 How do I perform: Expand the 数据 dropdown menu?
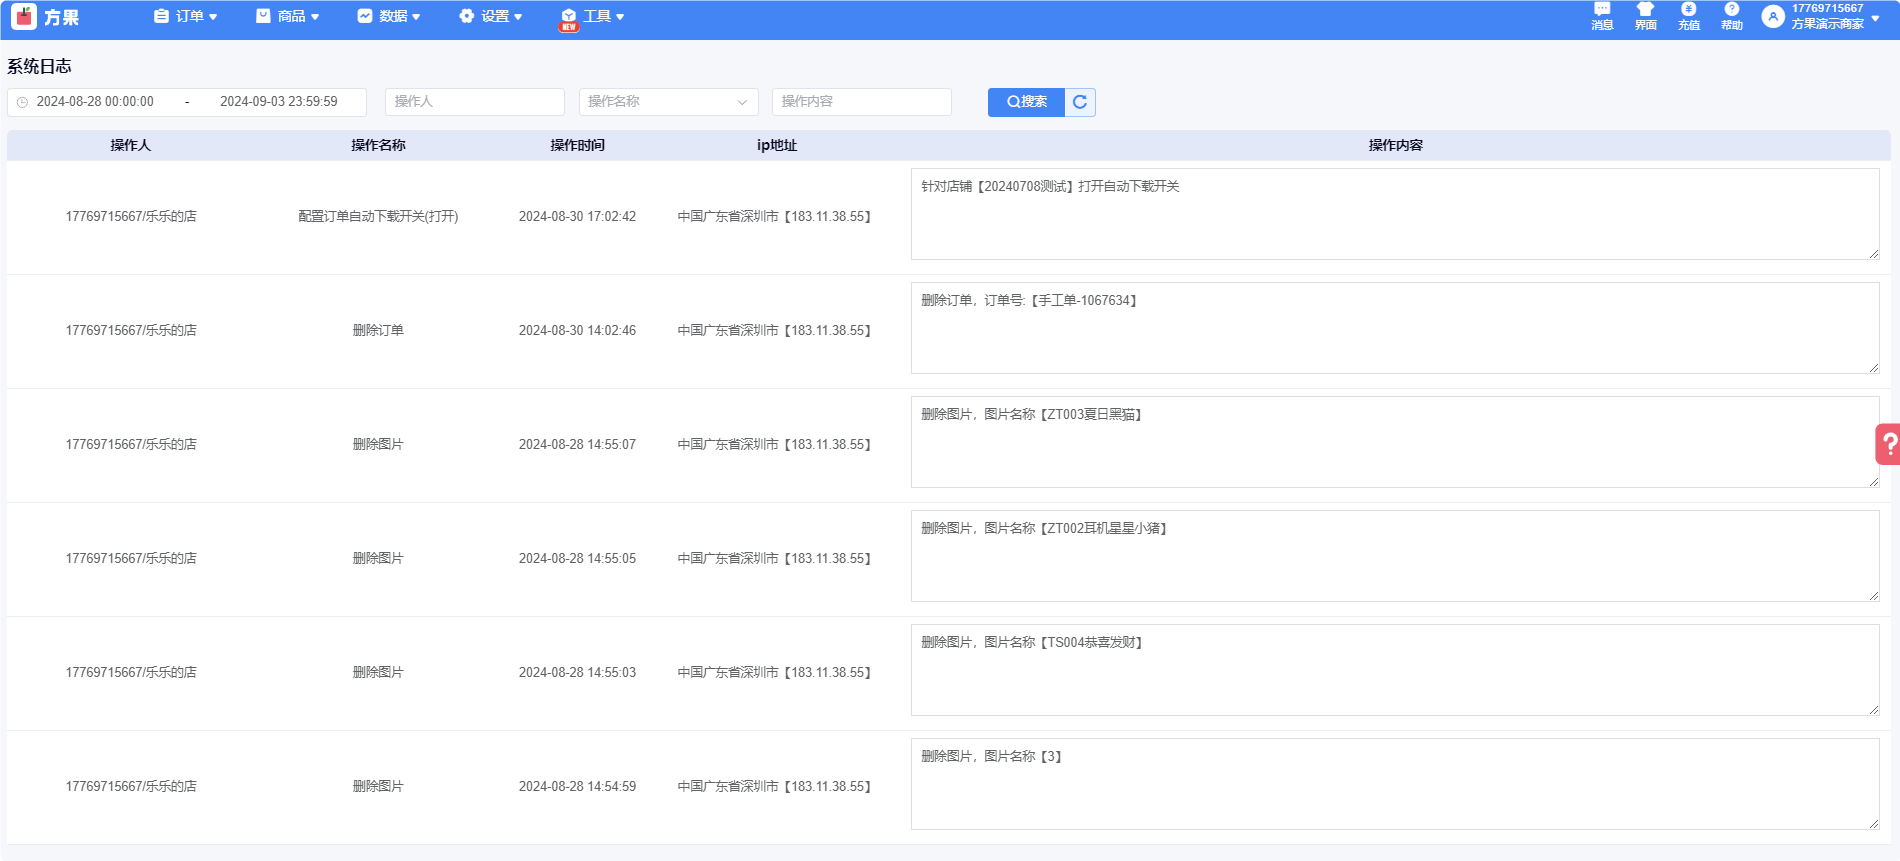pos(389,17)
